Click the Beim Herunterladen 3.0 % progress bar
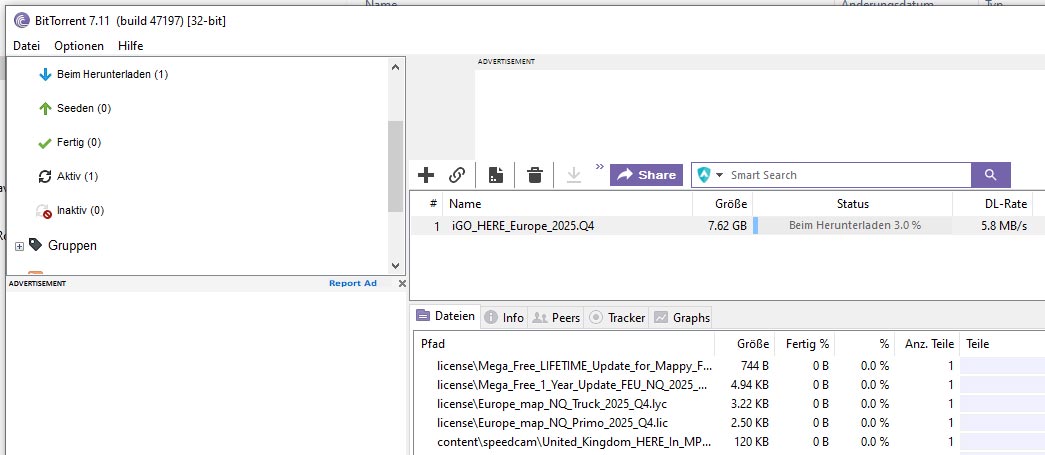This screenshot has height=455, width=1045. pos(853,226)
